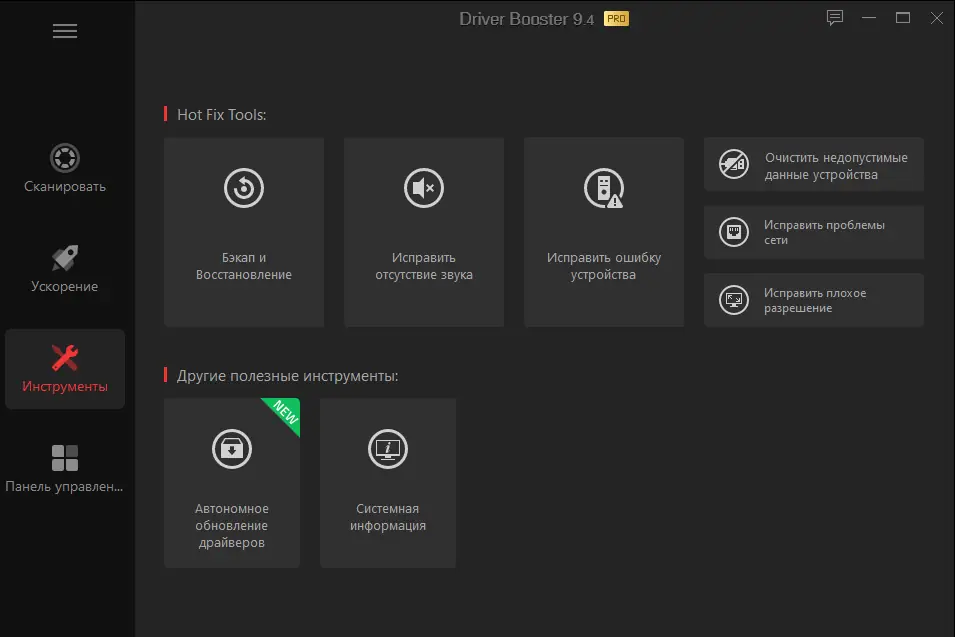Select the Инструменты tab in the sidebar

64,368
